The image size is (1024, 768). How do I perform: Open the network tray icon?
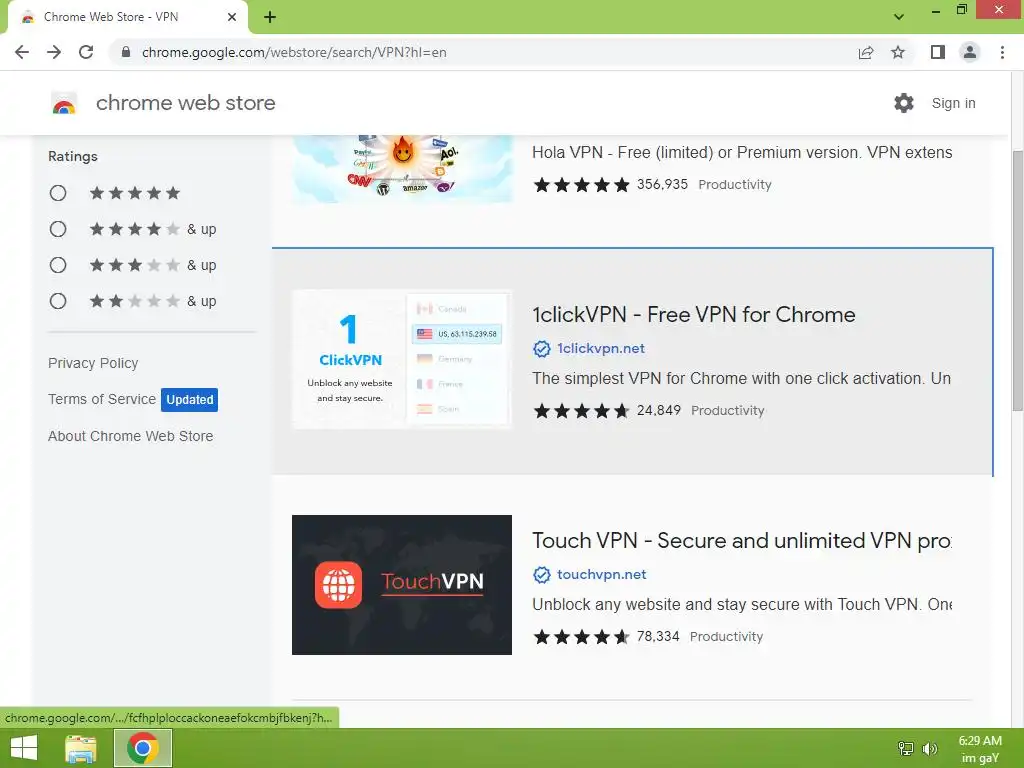(906, 748)
